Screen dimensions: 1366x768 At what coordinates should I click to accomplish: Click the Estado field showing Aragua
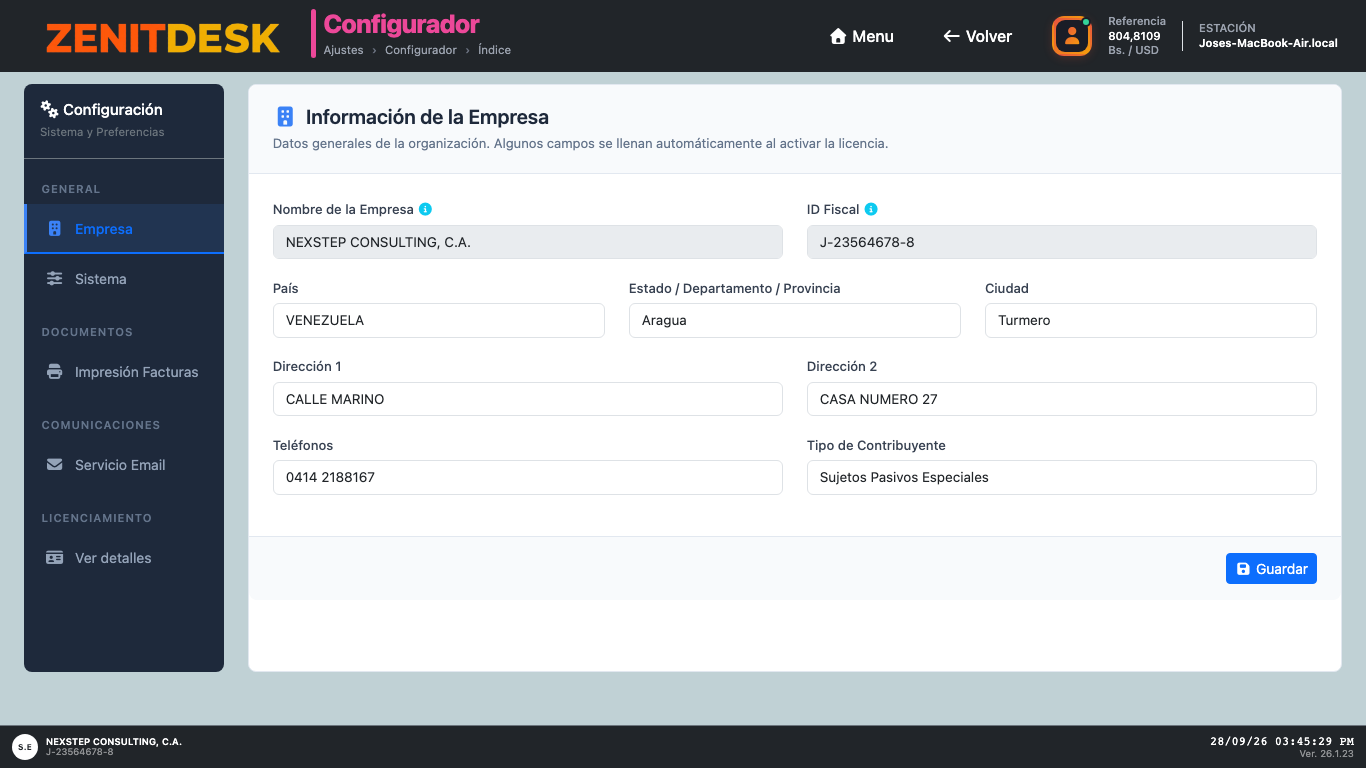coord(795,320)
